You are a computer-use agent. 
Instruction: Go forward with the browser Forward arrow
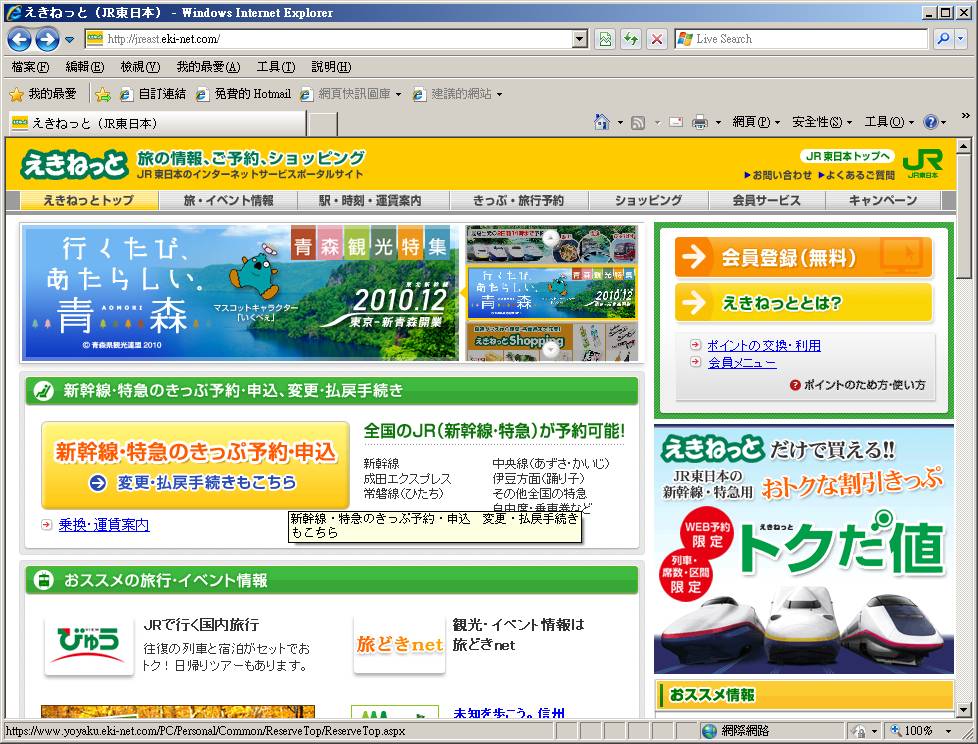[47, 39]
